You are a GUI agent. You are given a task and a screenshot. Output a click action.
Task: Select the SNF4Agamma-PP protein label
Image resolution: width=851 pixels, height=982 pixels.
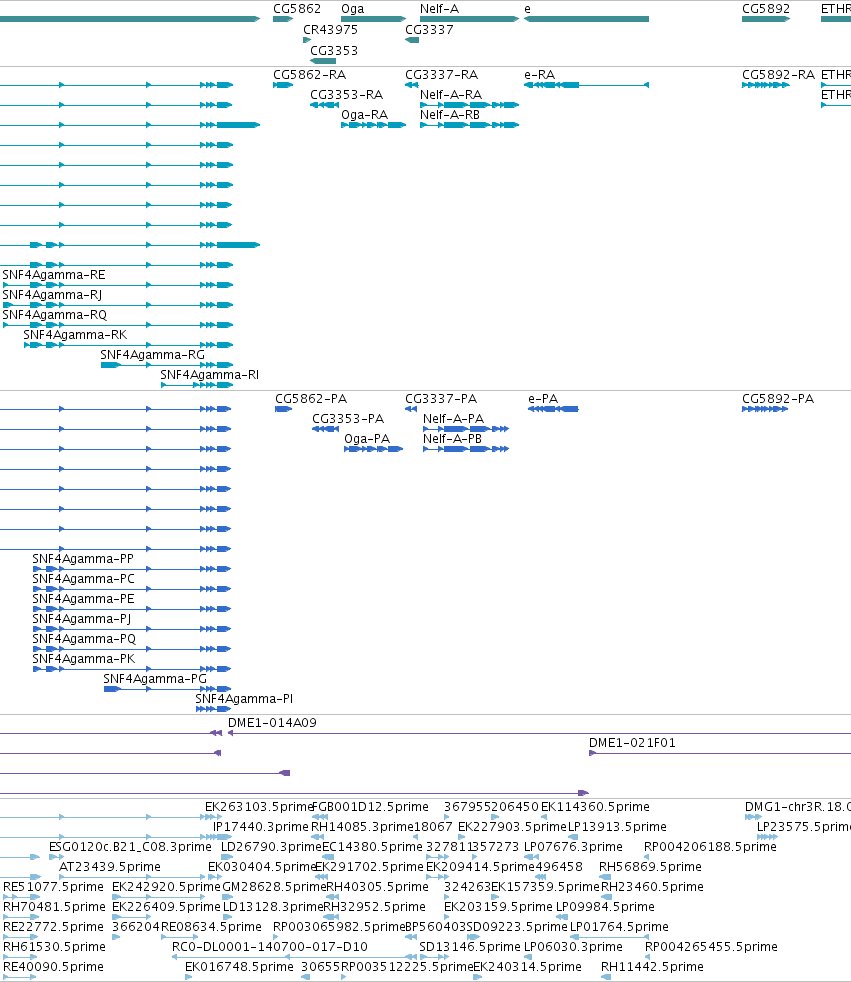click(x=83, y=559)
